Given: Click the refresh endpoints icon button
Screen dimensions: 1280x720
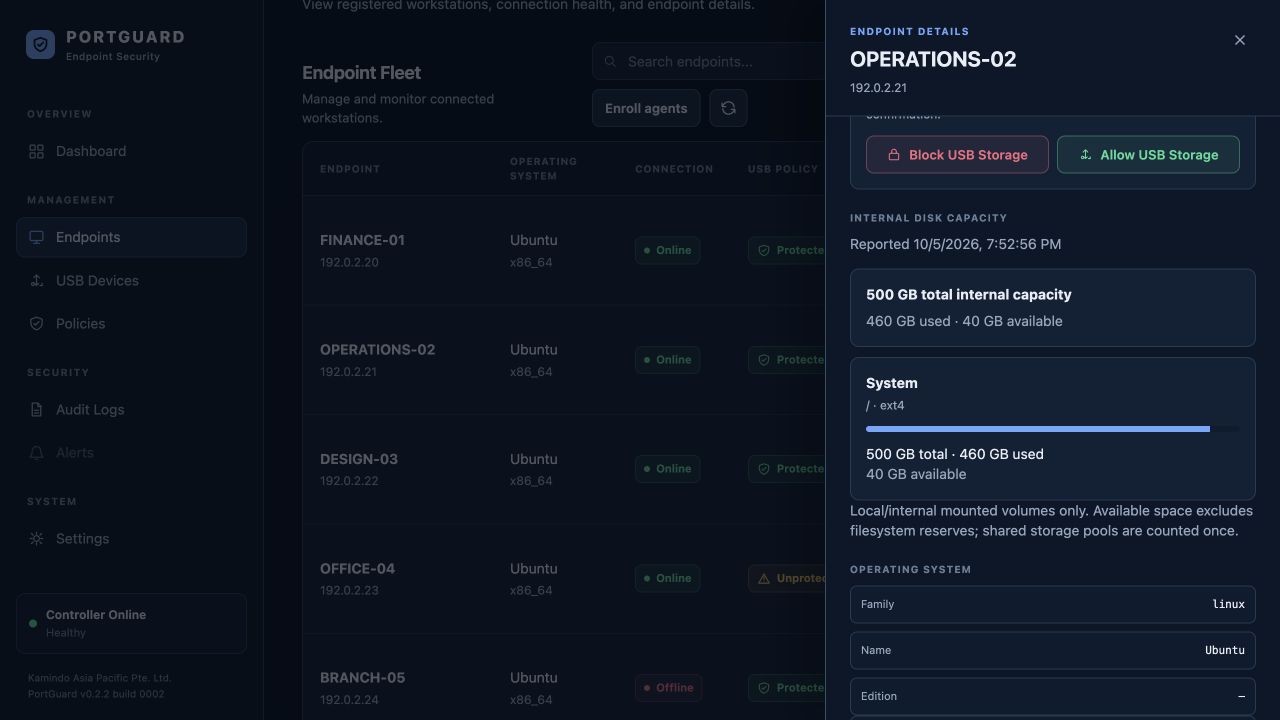Looking at the screenshot, I should point(728,108).
